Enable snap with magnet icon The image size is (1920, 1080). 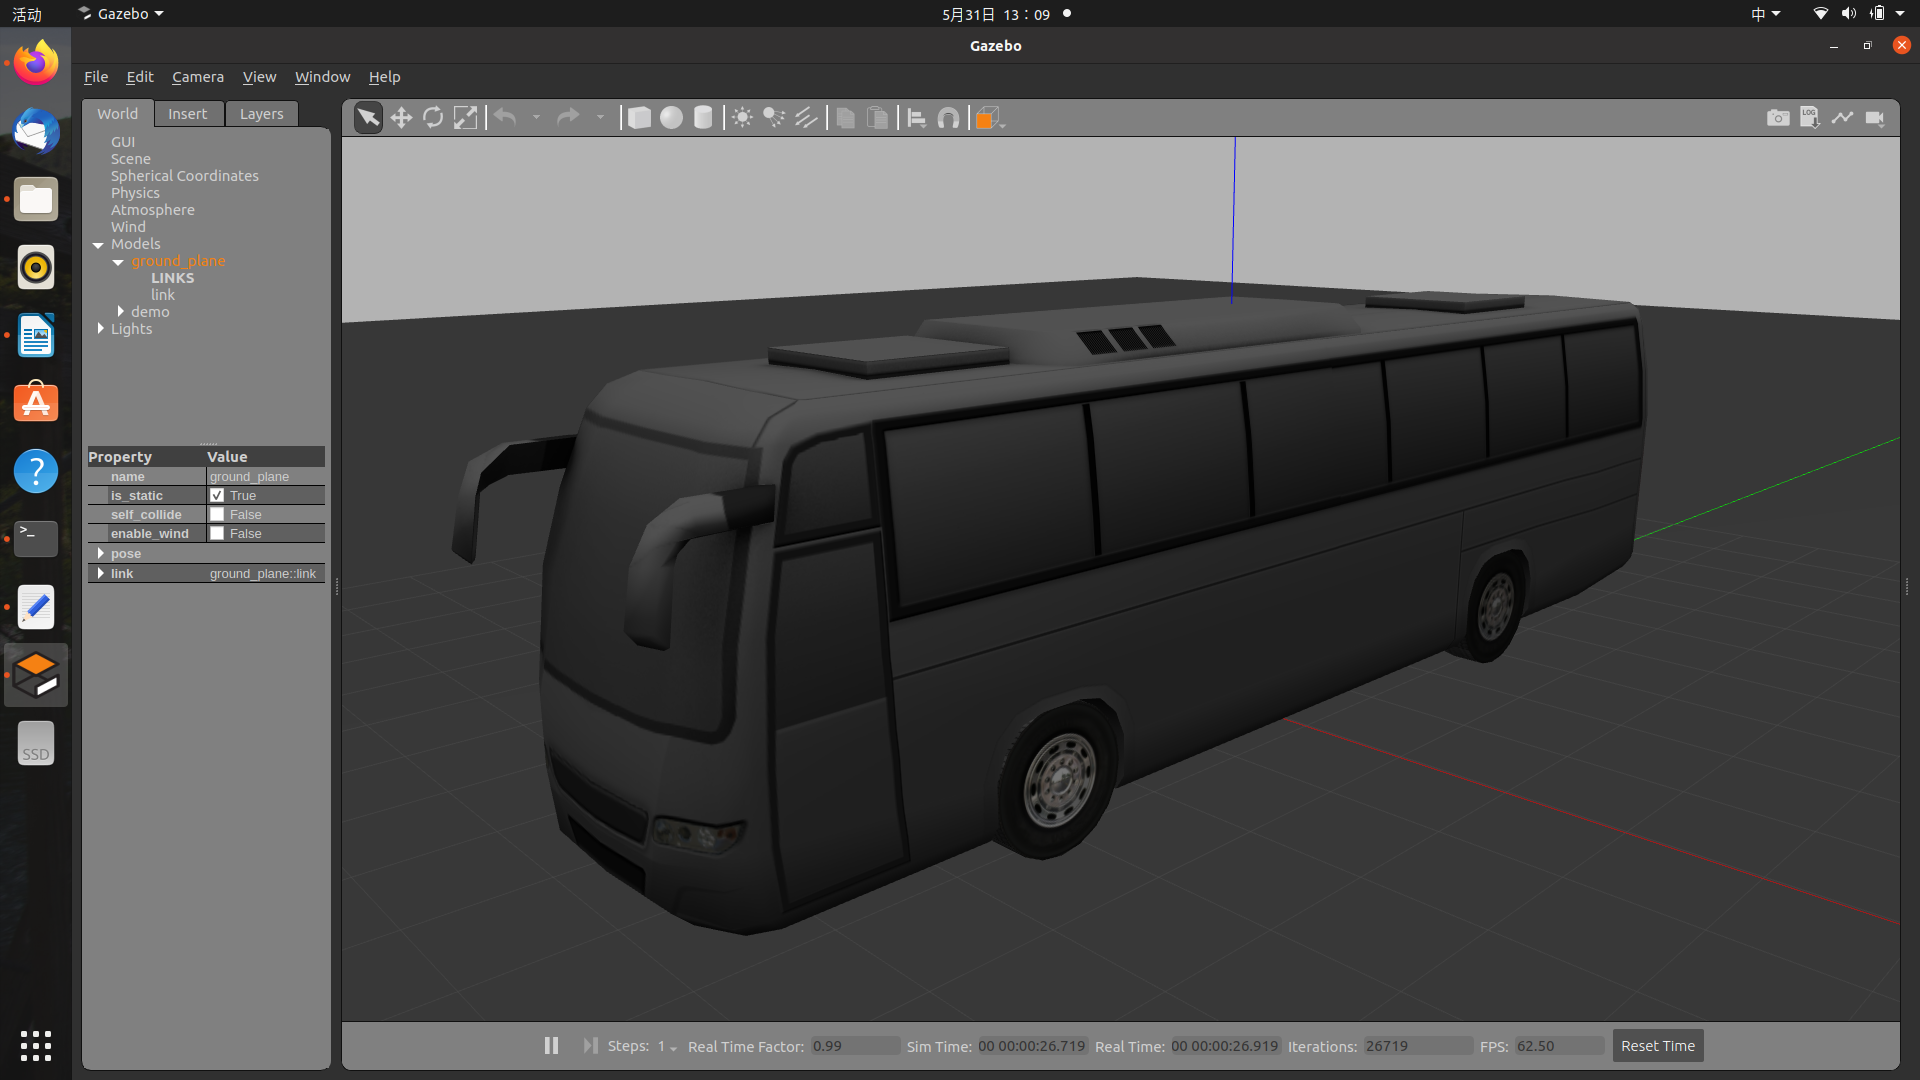pyautogui.click(x=948, y=118)
